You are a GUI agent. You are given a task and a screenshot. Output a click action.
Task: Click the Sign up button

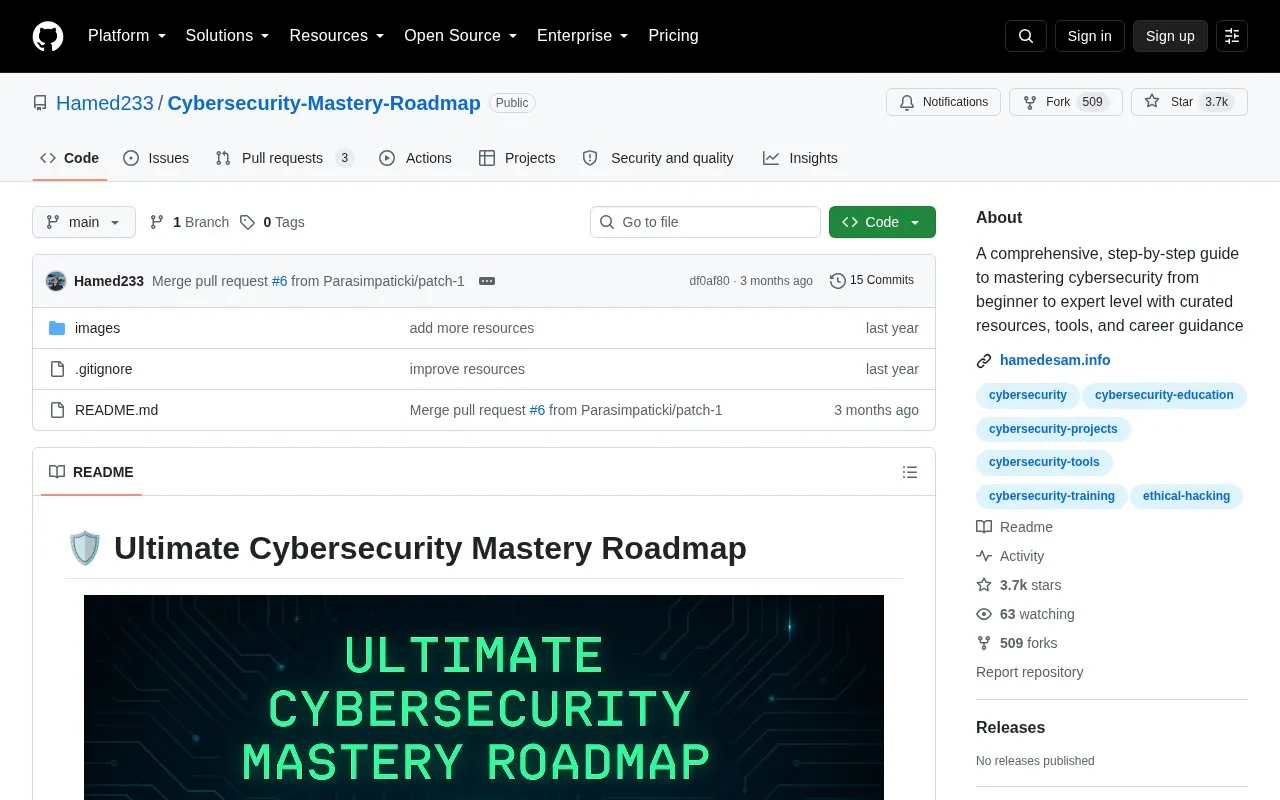pyautogui.click(x=1170, y=36)
